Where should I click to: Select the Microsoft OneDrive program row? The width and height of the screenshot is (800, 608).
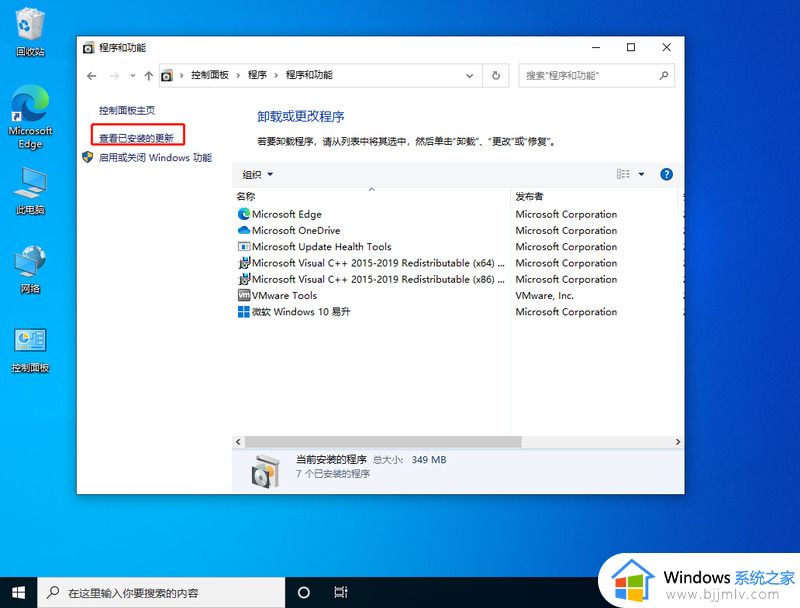coord(458,231)
